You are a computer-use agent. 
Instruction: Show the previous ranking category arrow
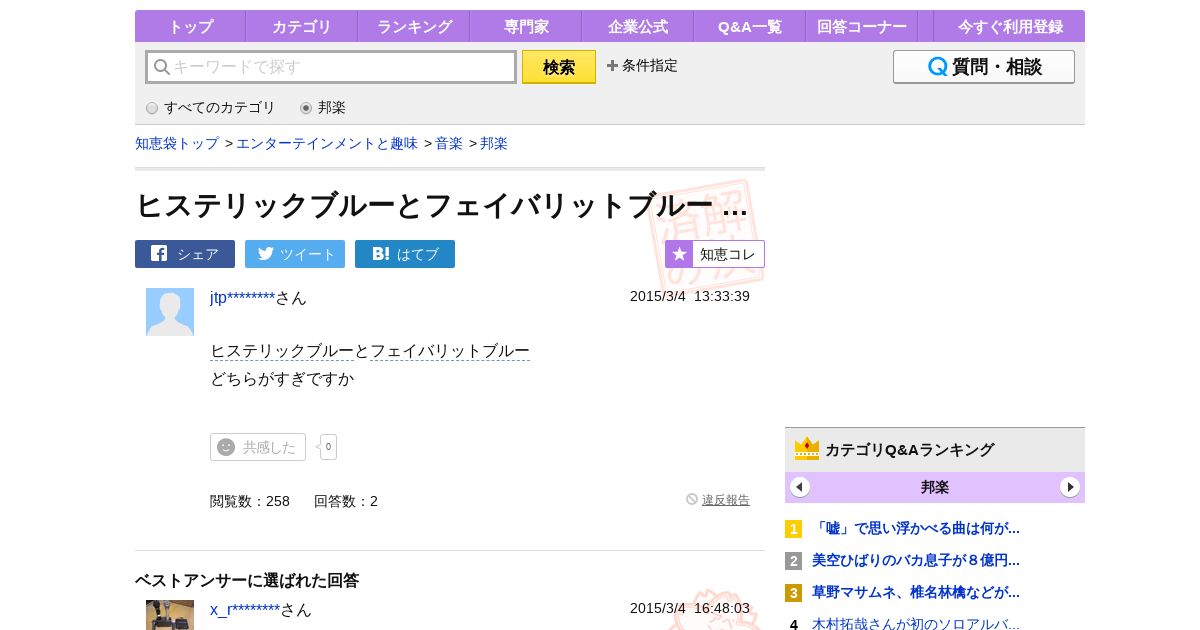(x=800, y=487)
